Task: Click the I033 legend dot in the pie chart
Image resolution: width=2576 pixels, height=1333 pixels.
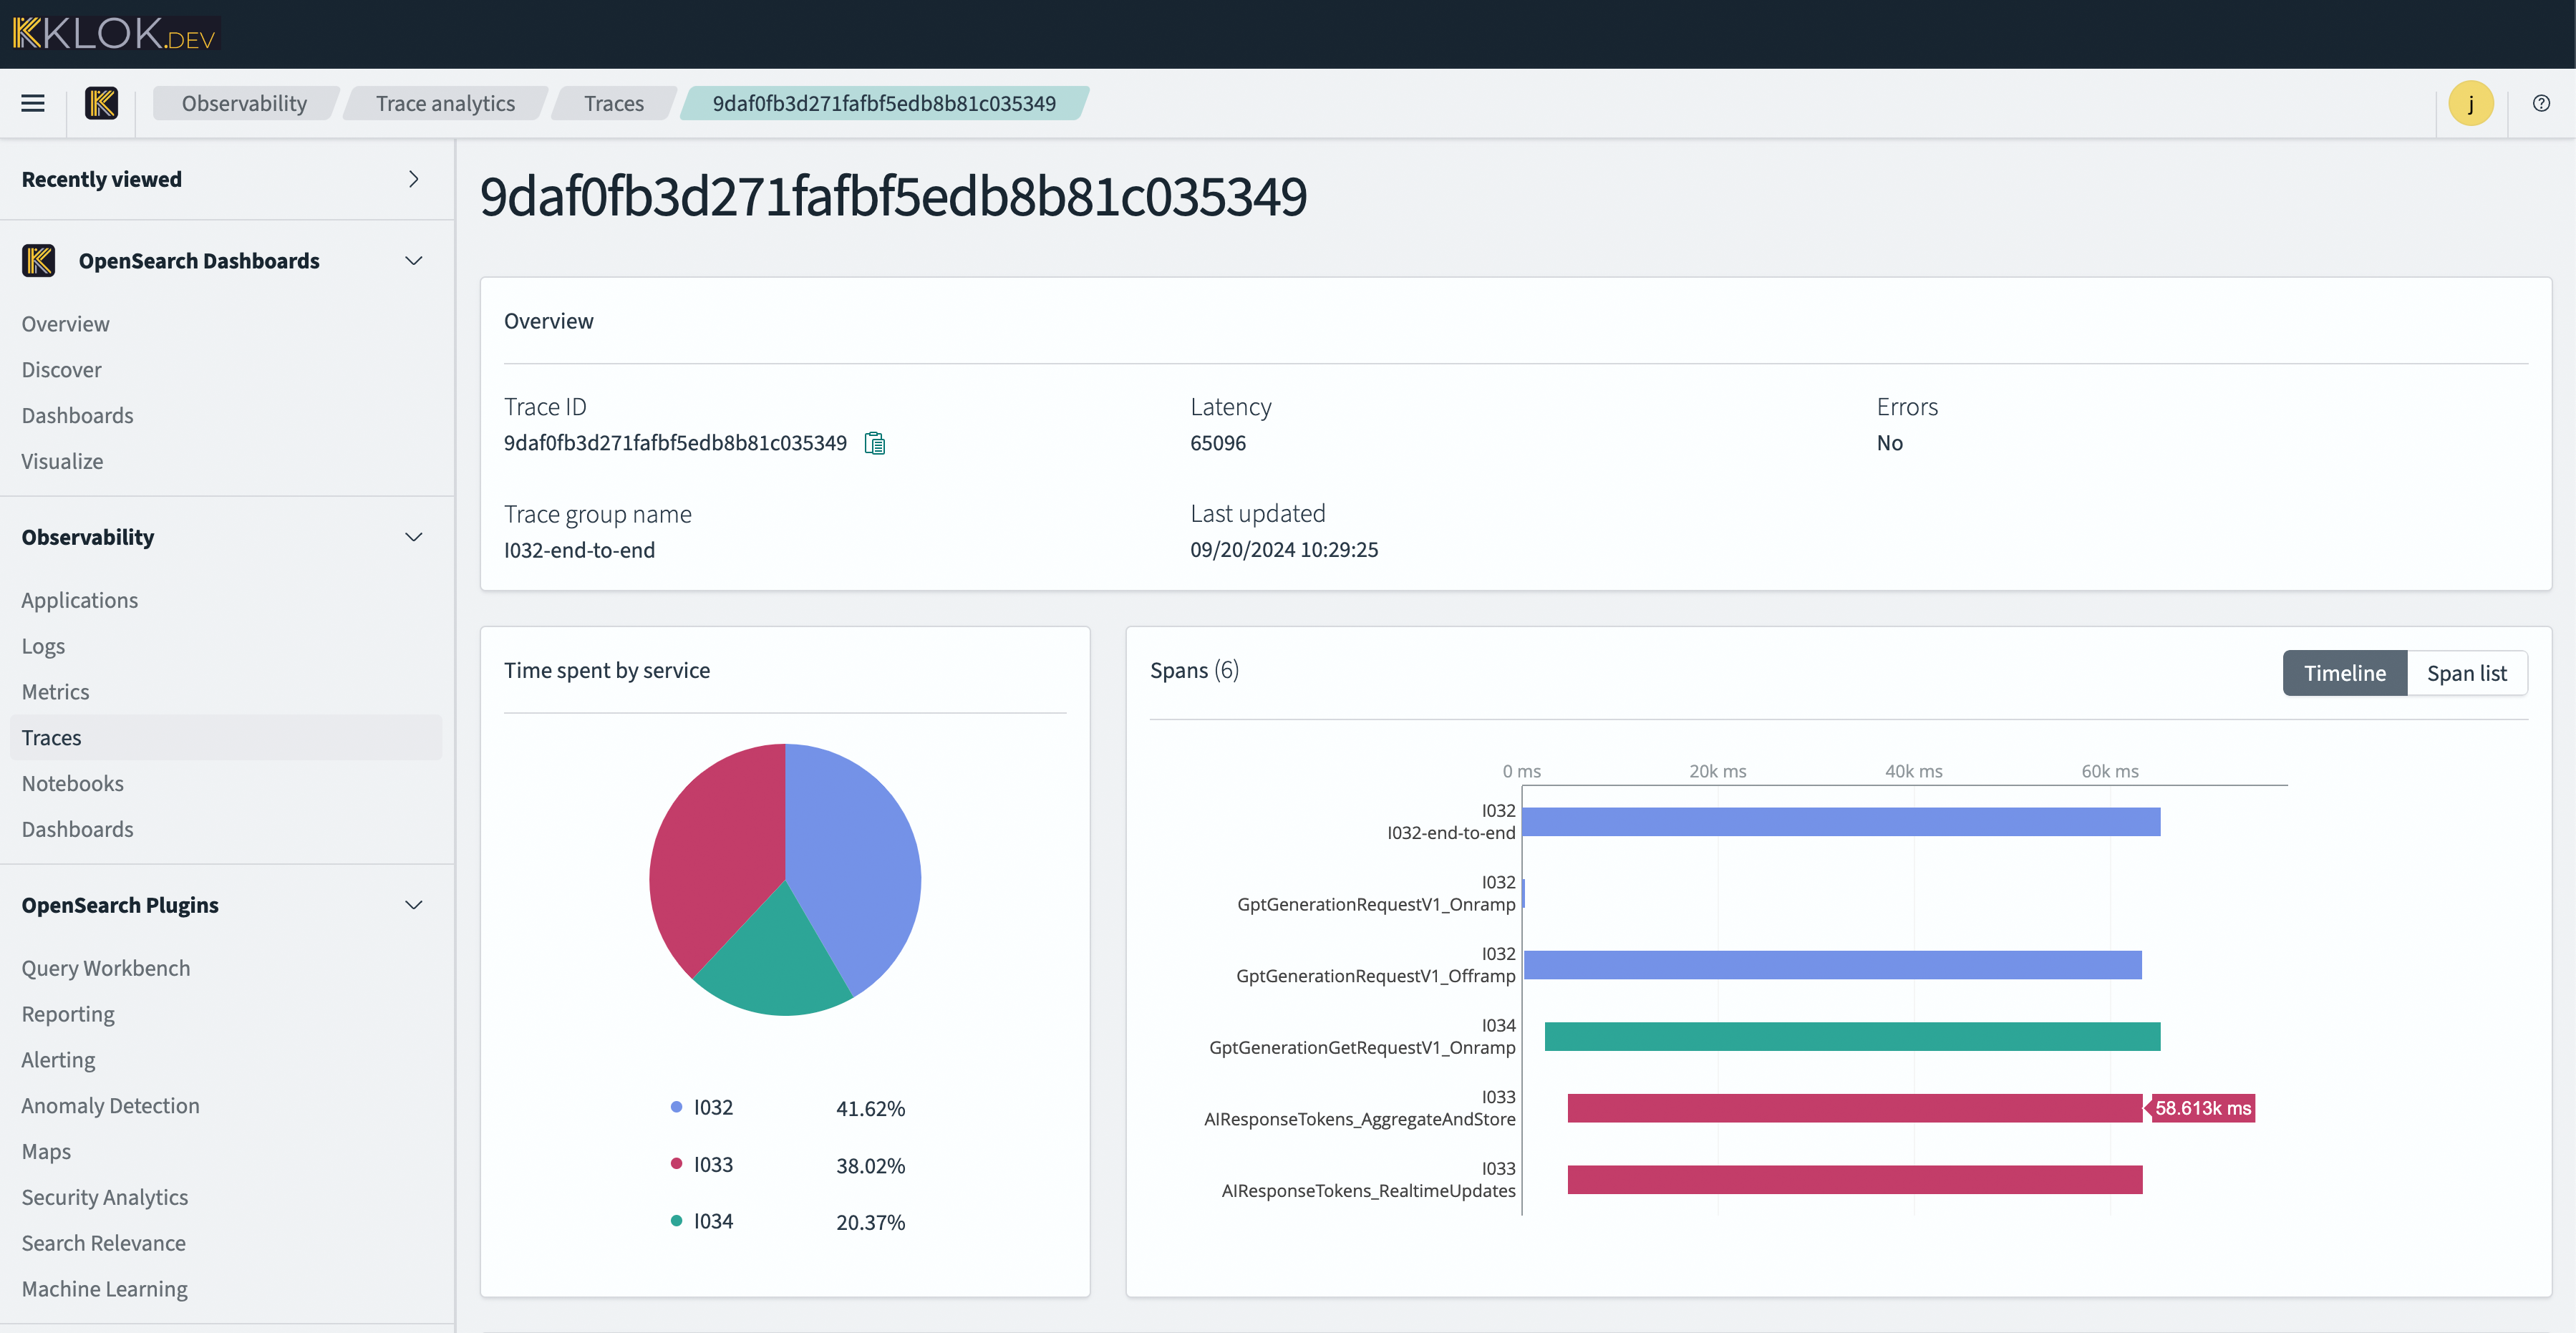Action: [x=676, y=1164]
